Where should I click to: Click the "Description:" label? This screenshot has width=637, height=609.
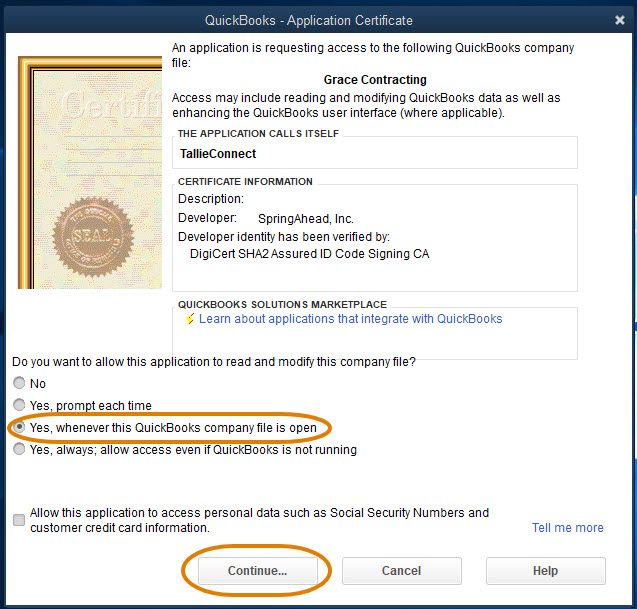tap(211, 199)
